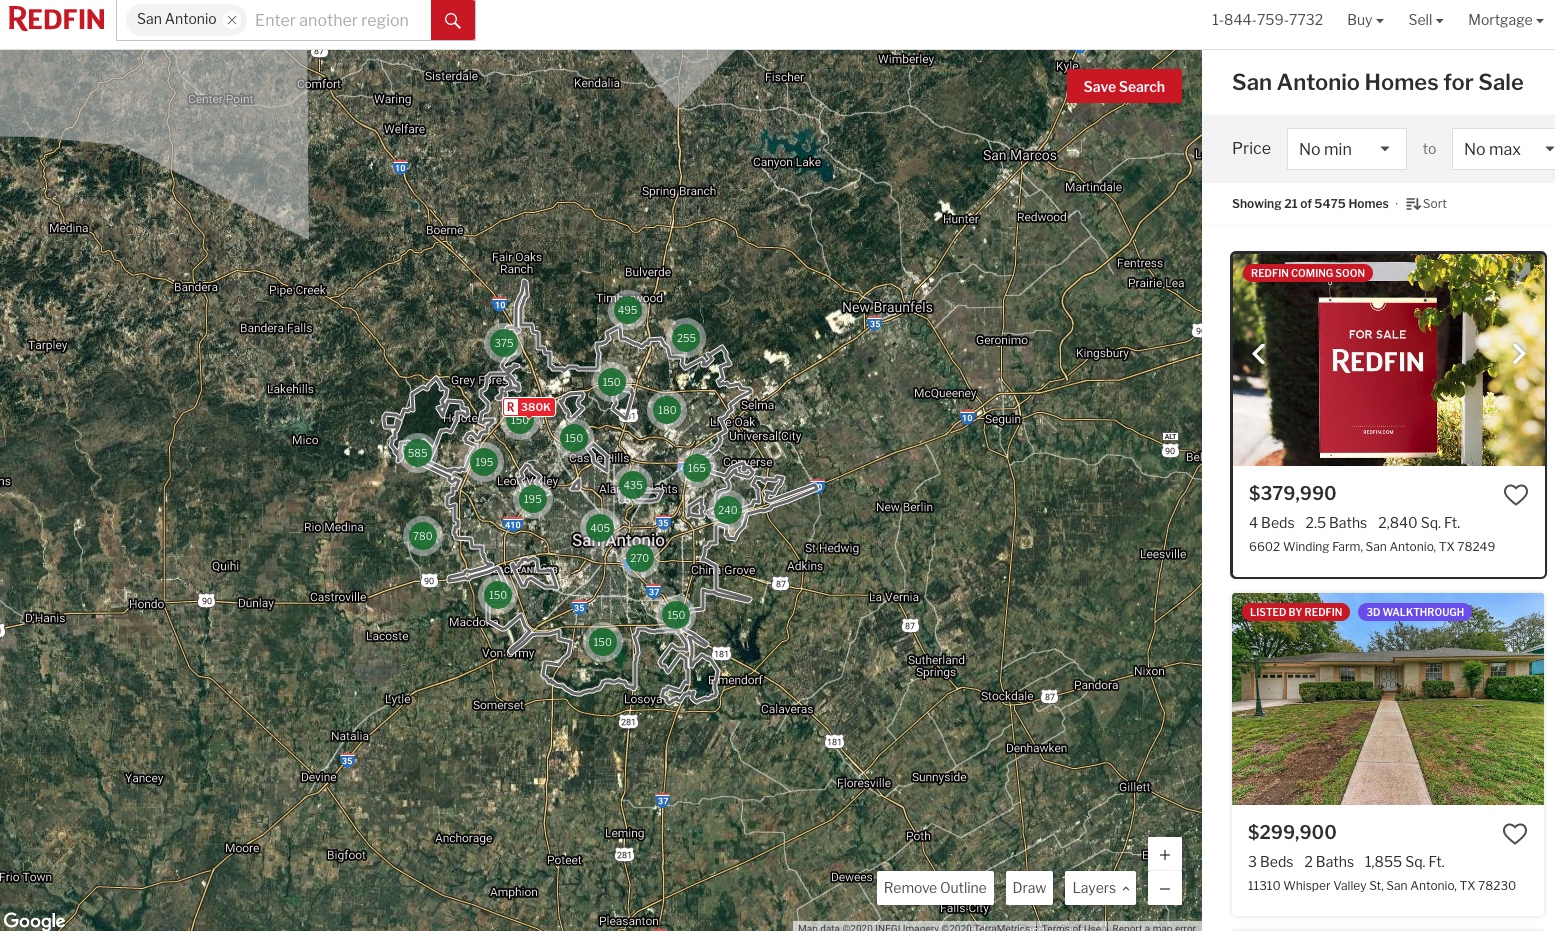Screen dimensions: 1555x931
Task: Favorite the $379,990 home listing
Action: 1515,494
